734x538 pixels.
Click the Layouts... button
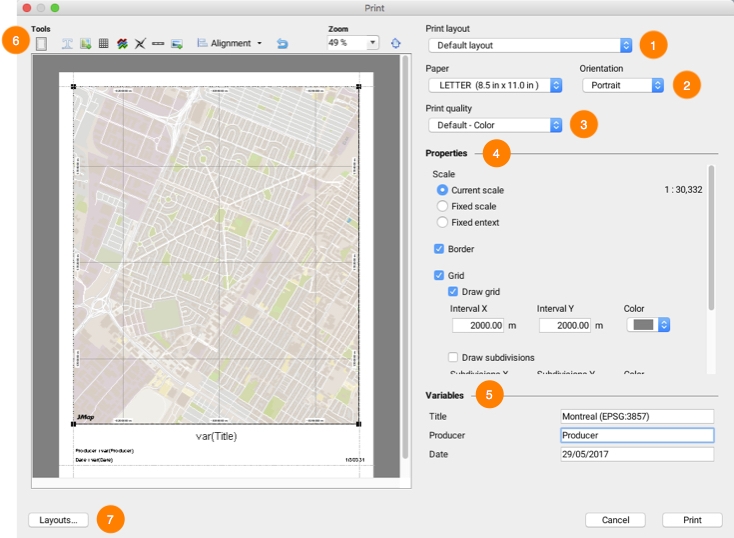[59, 520]
